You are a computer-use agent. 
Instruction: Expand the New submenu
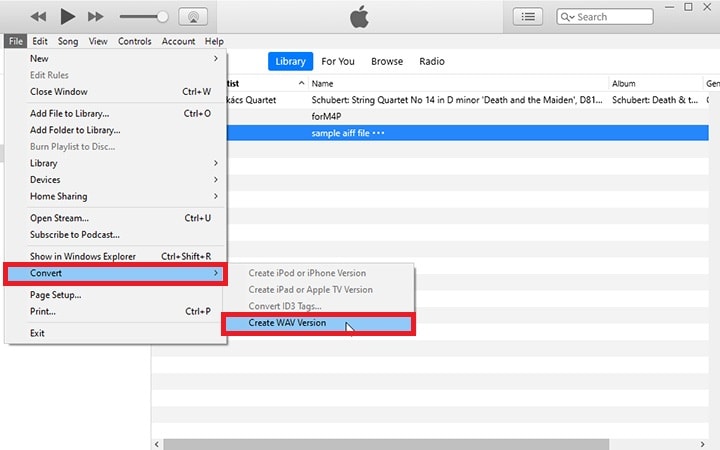pos(116,59)
